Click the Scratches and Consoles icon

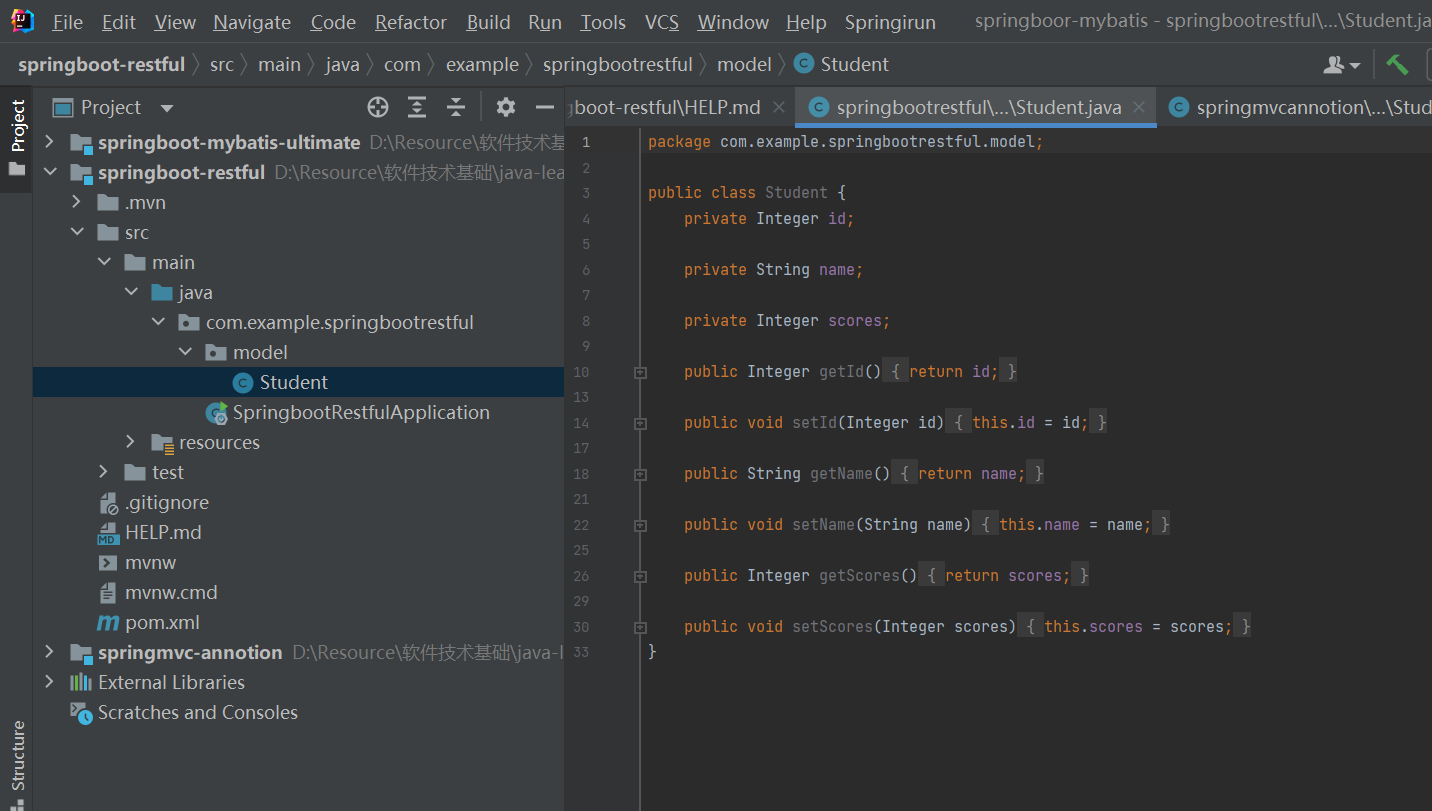tap(81, 712)
